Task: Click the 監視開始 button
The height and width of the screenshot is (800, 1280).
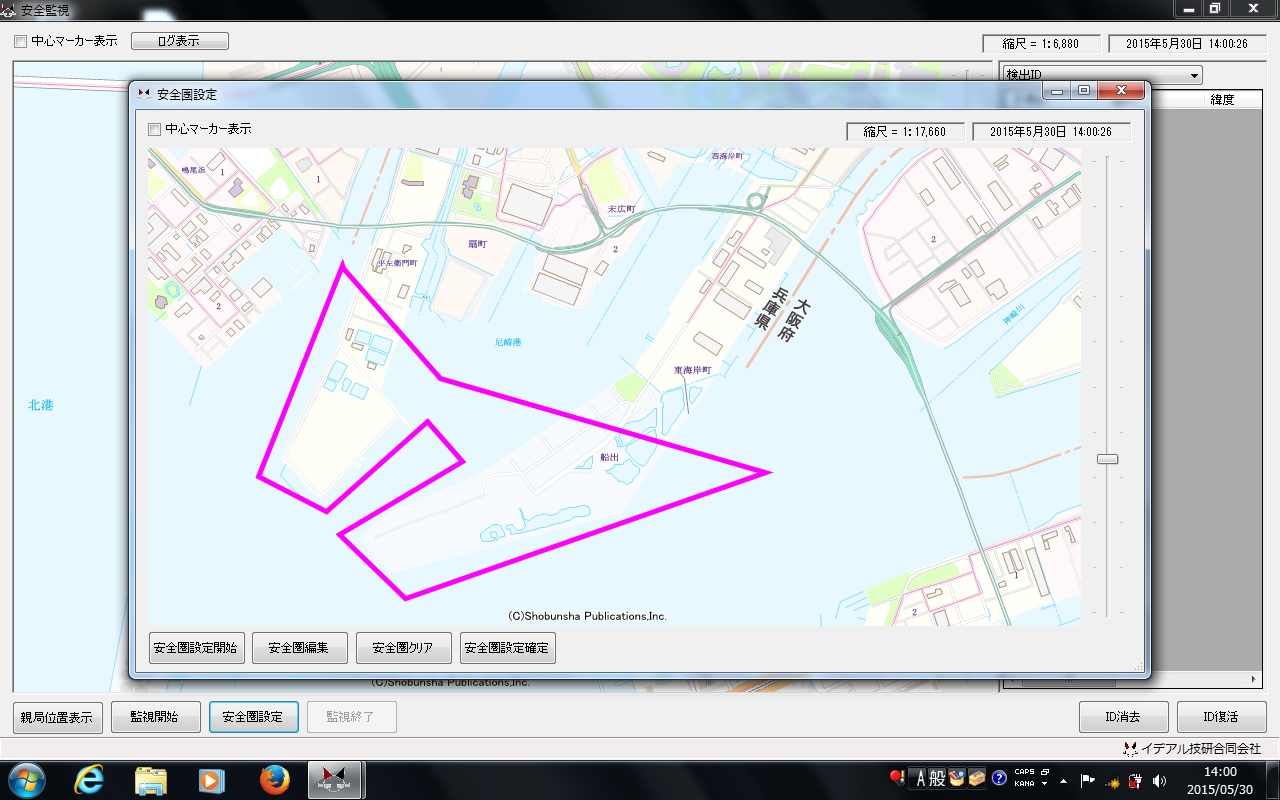Action: (154, 717)
